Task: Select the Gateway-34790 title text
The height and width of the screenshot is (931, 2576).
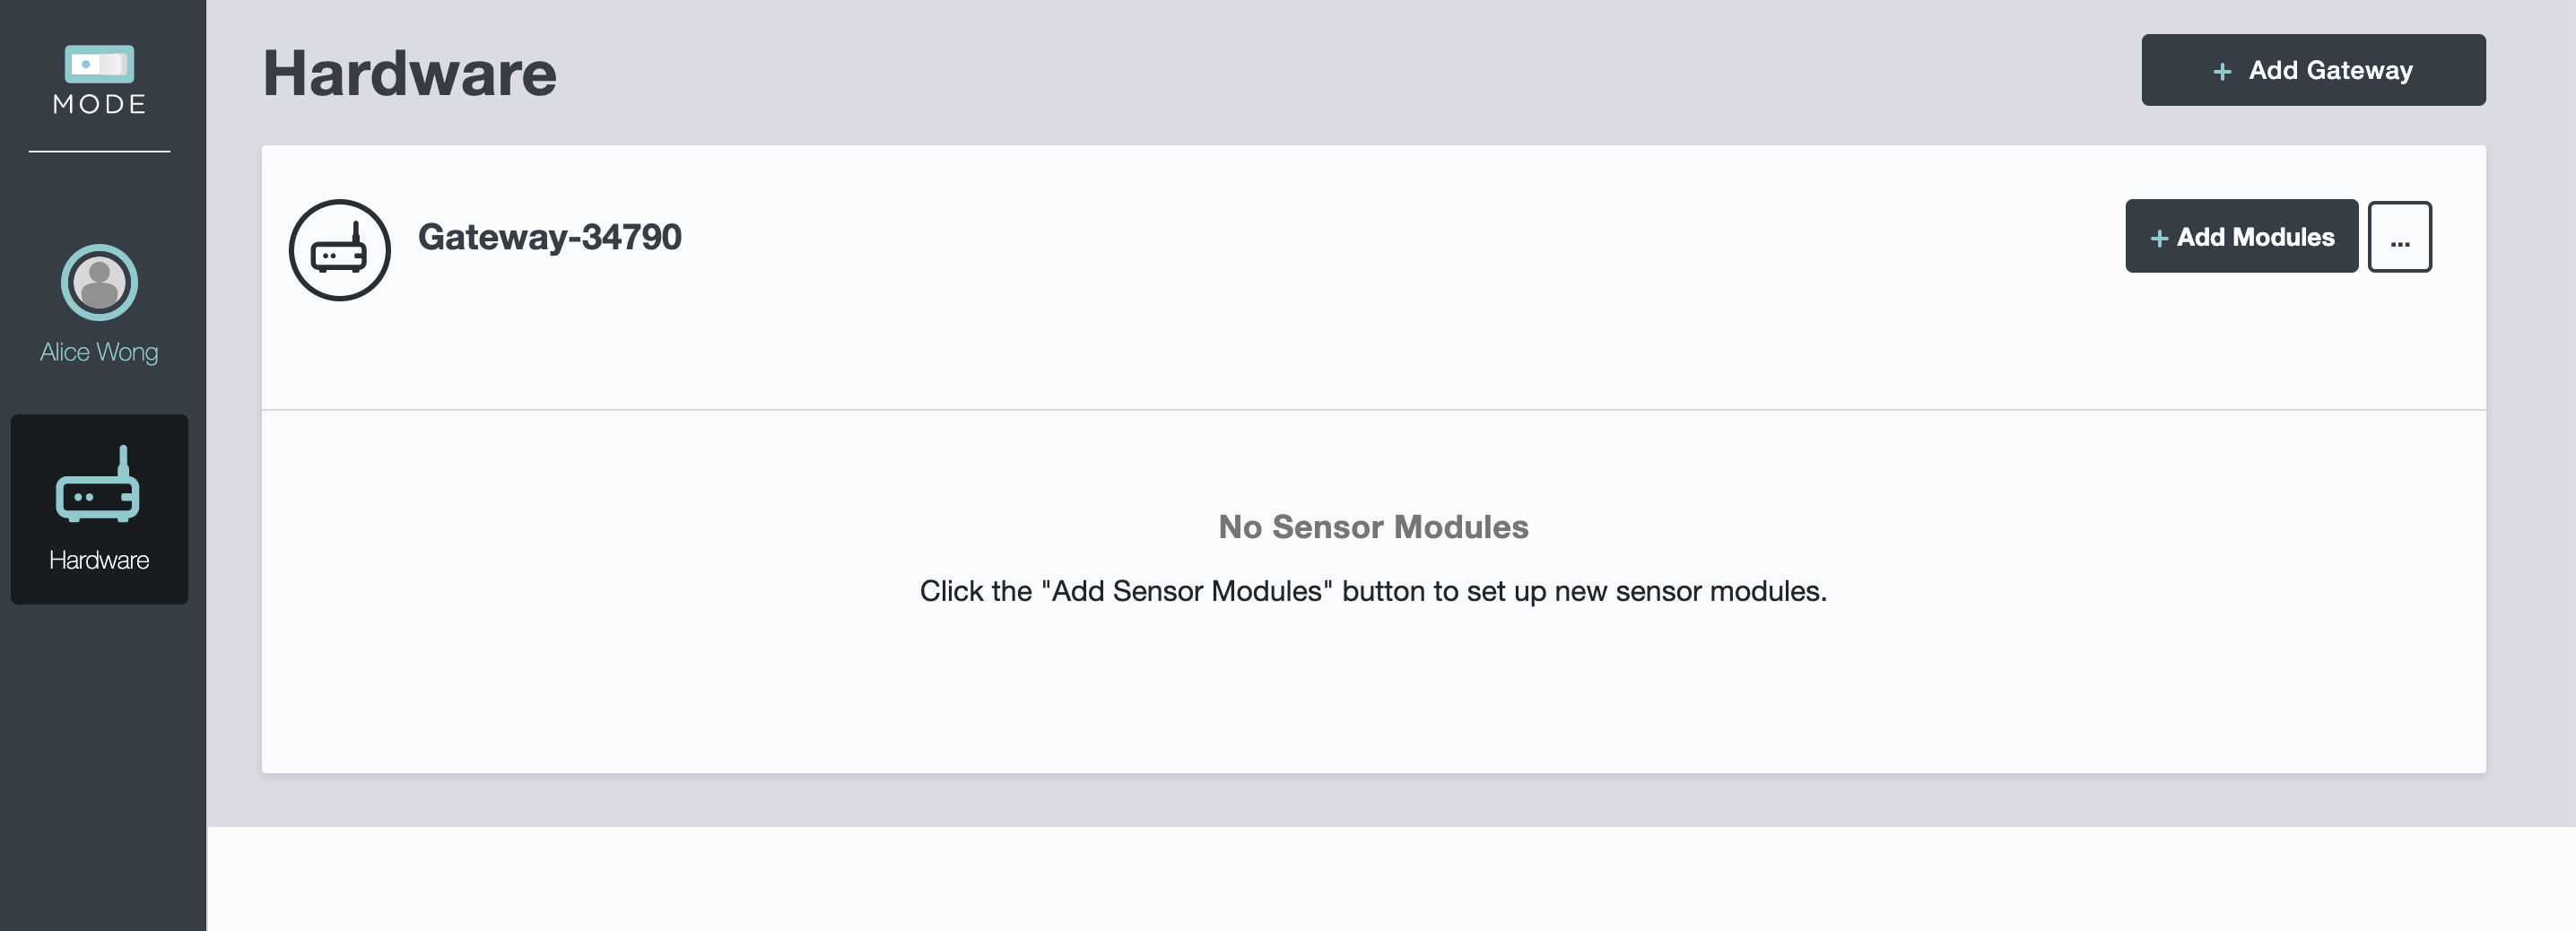Action: (550, 237)
